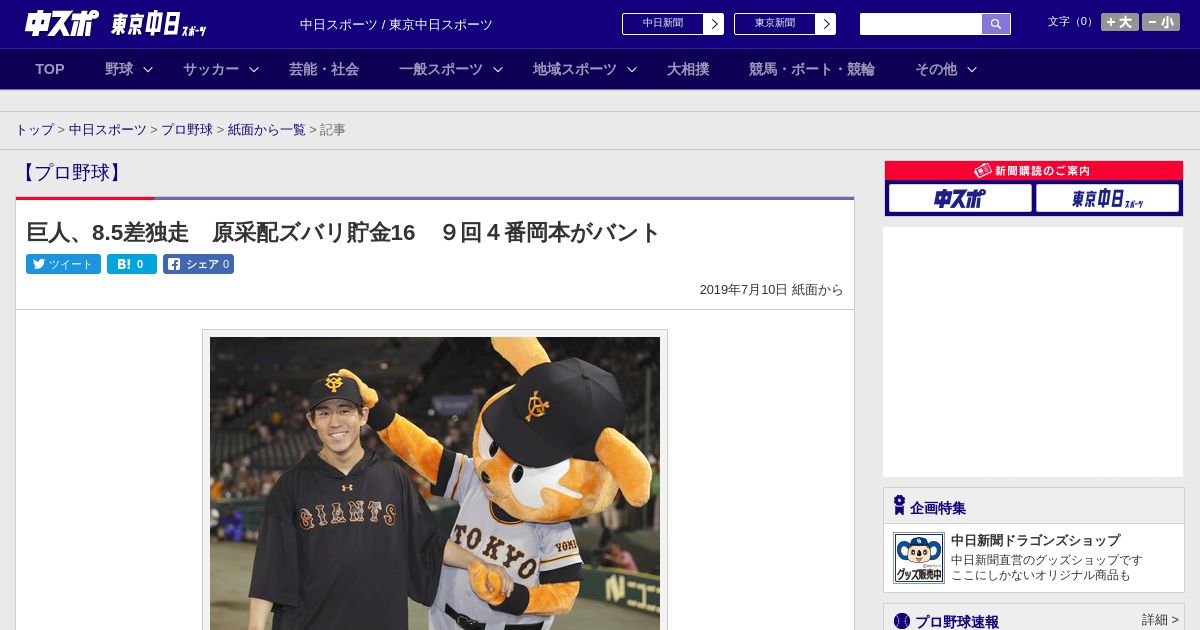Click the 中スポ logo in header
Screen dimensions: 1200x630
pos(61,23)
